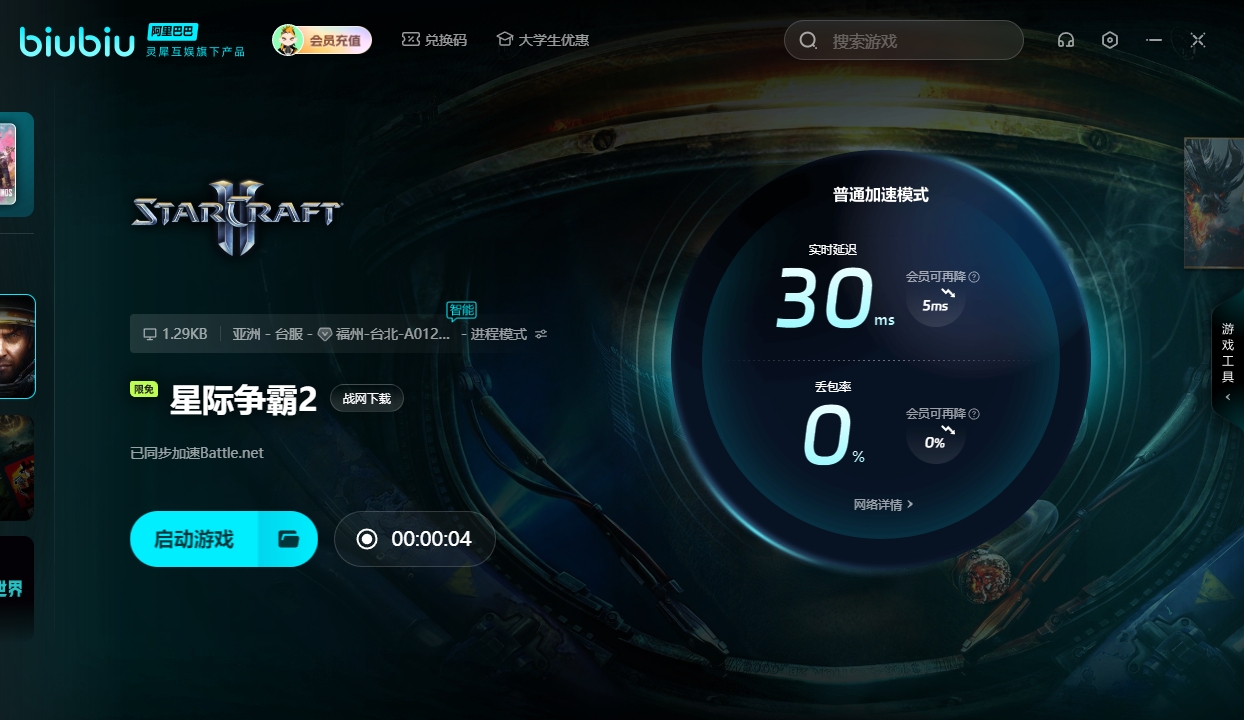Open the 亚洲 - 台服 region selector
This screenshot has height=720, width=1244.
[267, 334]
